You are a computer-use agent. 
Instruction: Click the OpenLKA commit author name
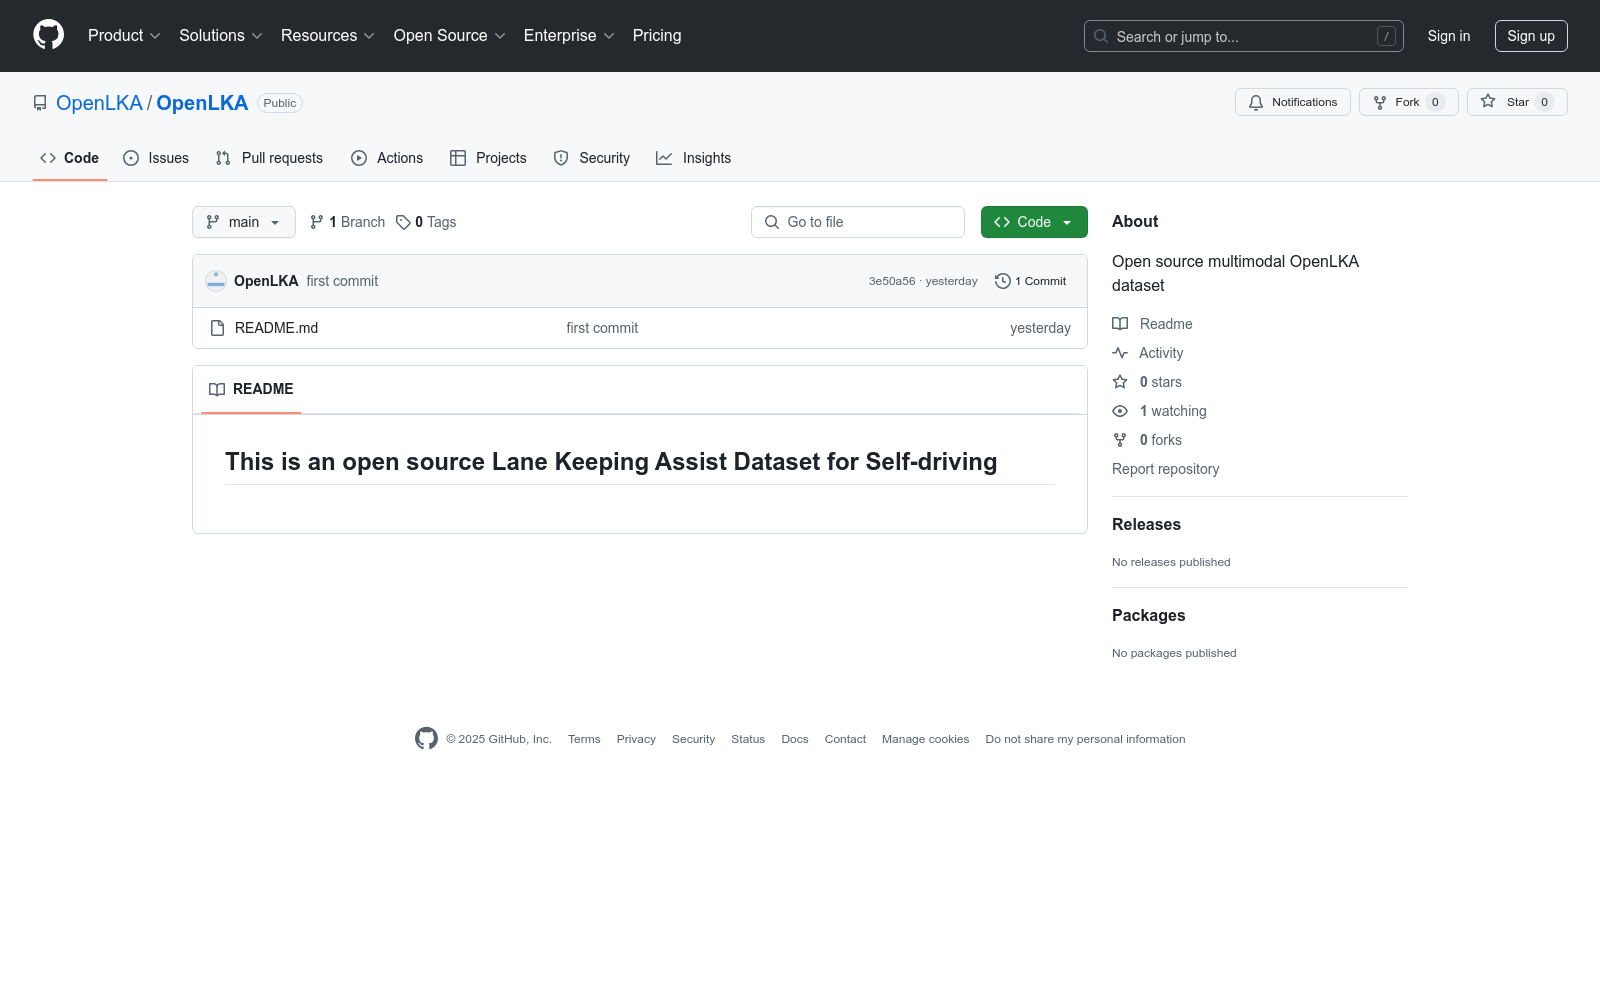click(266, 281)
